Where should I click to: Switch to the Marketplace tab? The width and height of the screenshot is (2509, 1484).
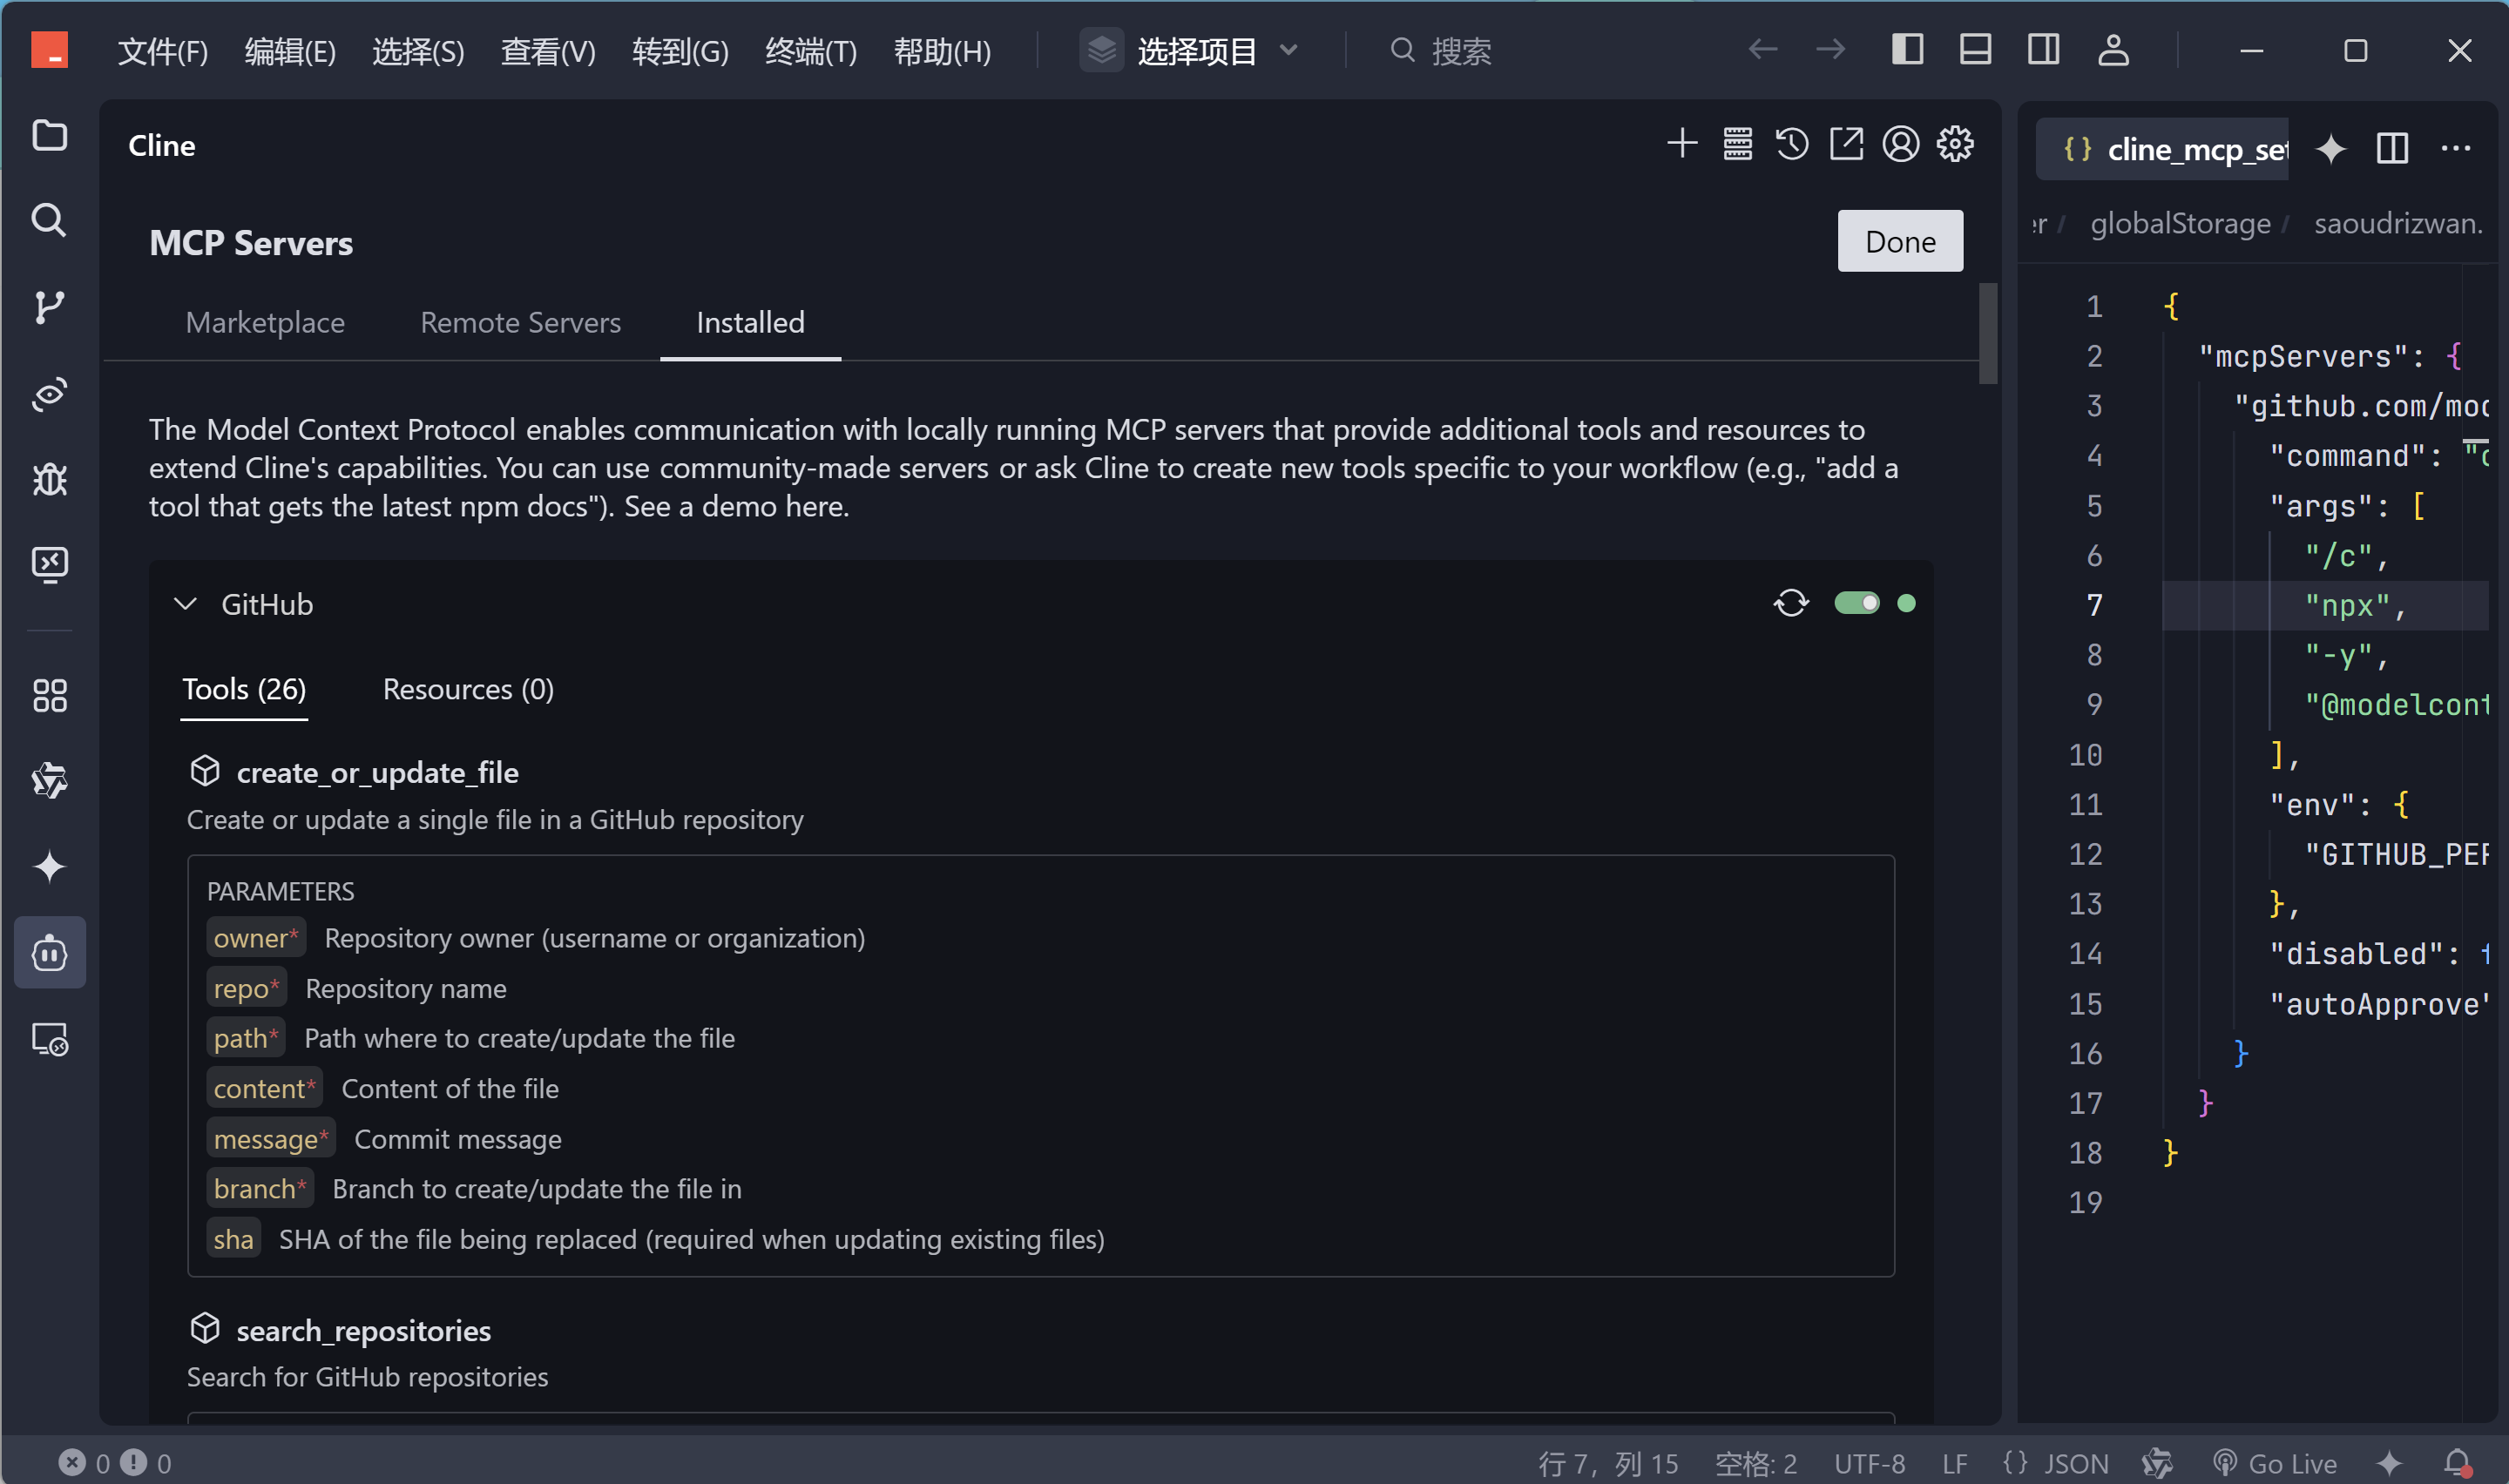click(x=265, y=322)
